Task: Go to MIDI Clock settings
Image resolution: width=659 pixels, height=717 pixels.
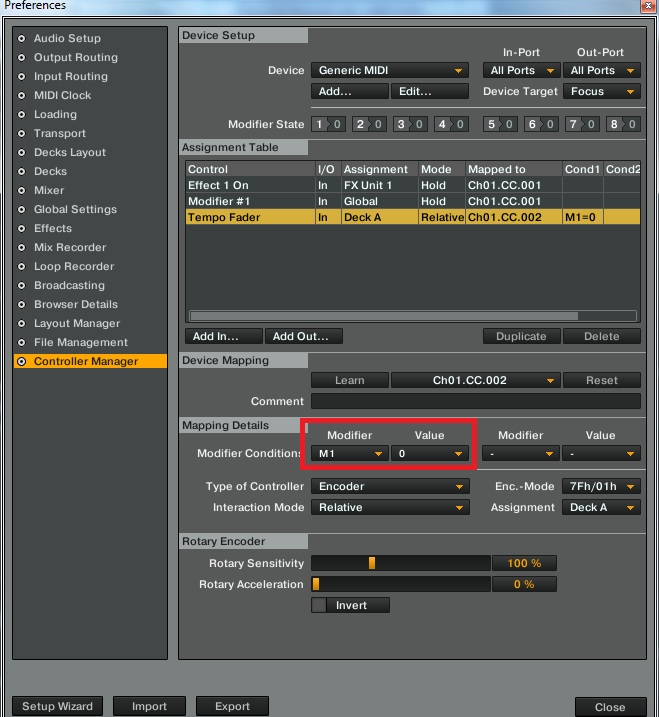Action: click(x=62, y=95)
